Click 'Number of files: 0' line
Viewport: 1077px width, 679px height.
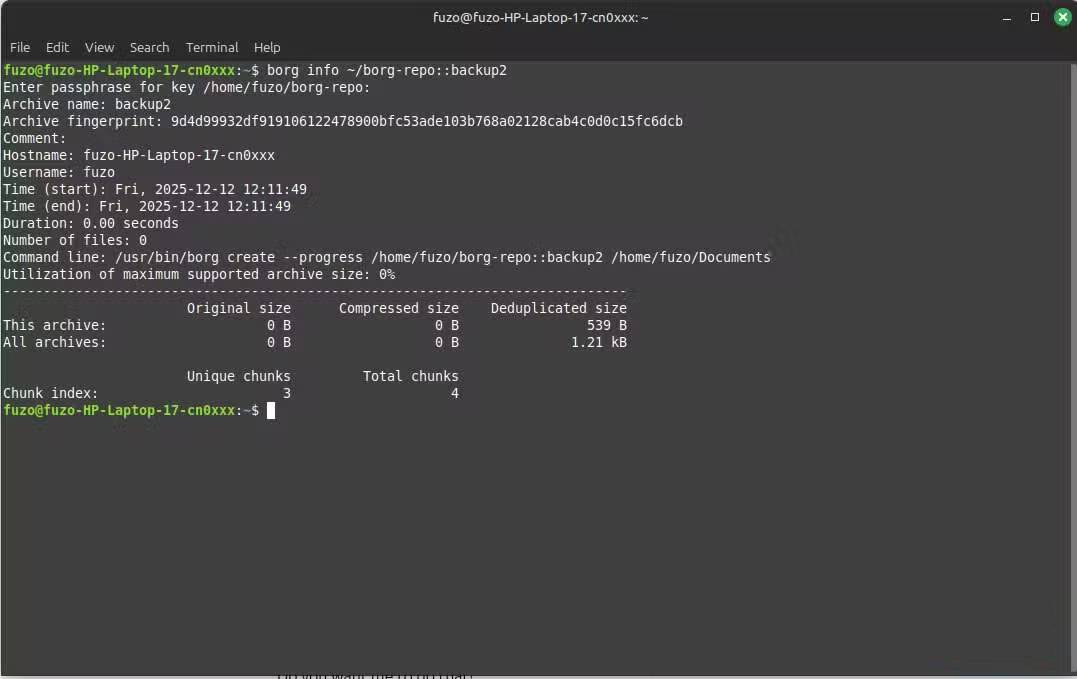click(75, 240)
